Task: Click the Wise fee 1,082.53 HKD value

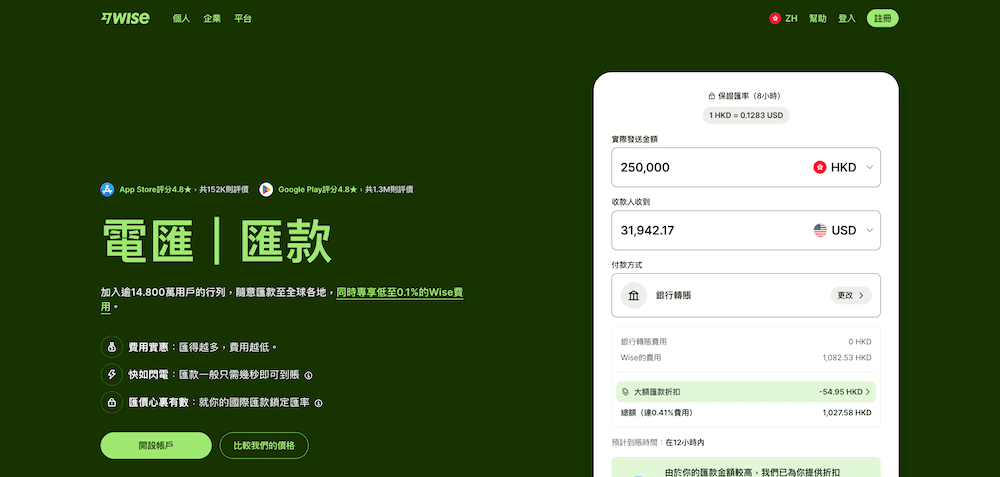Action: pyautogui.click(x=847, y=358)
